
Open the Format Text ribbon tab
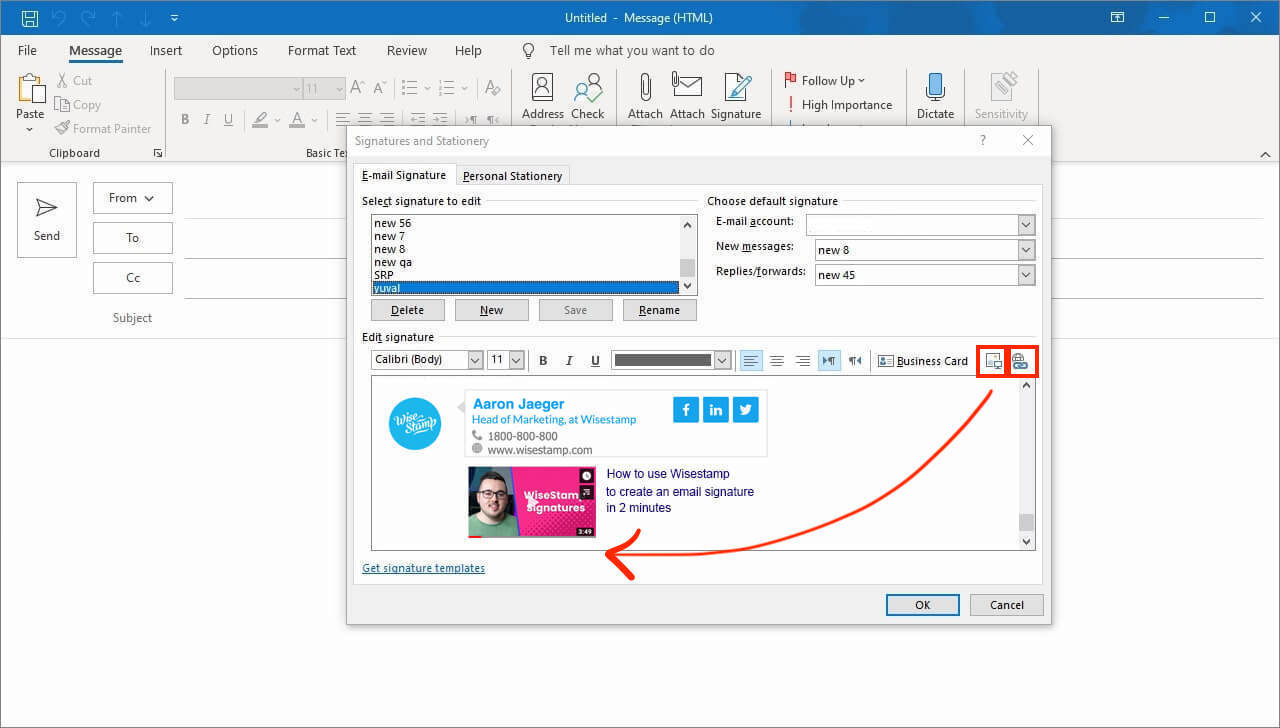(321, 50)
